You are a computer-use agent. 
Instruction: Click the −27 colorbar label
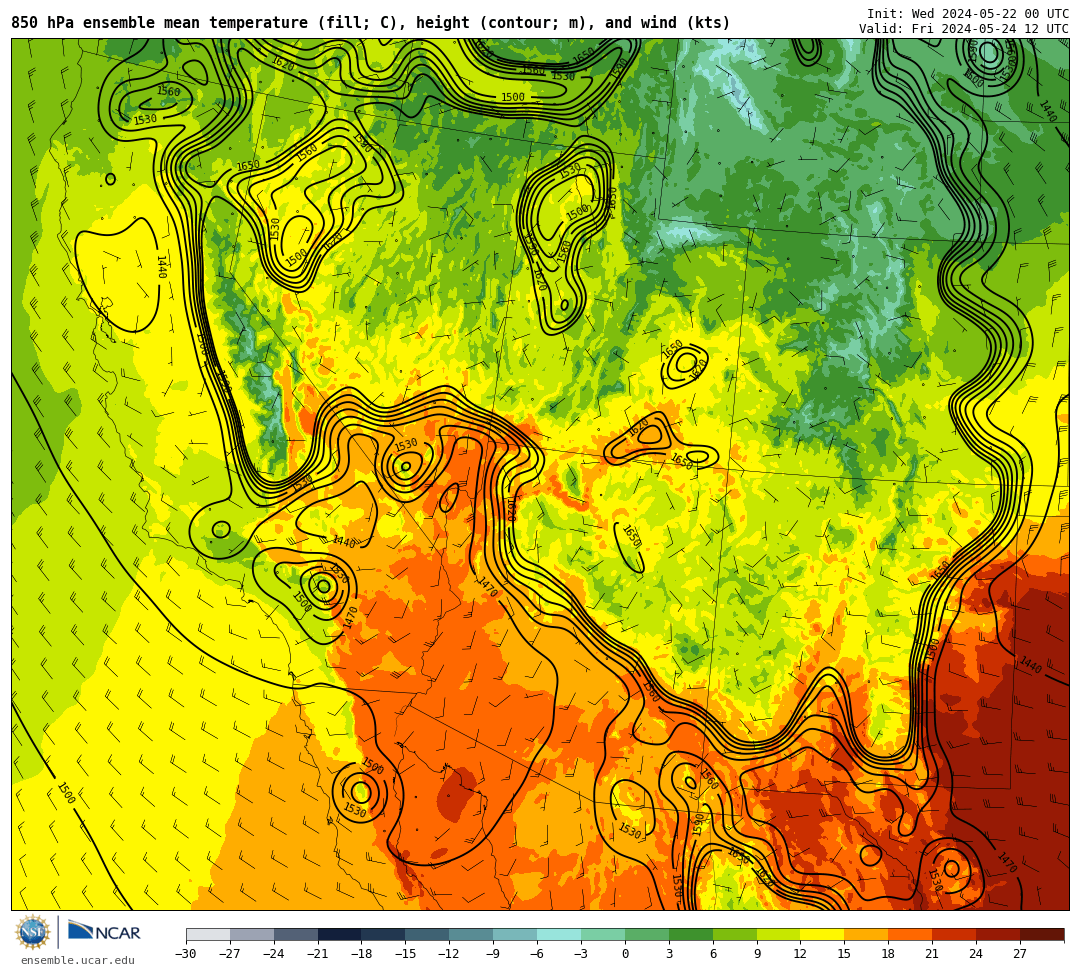coord(230,954)
